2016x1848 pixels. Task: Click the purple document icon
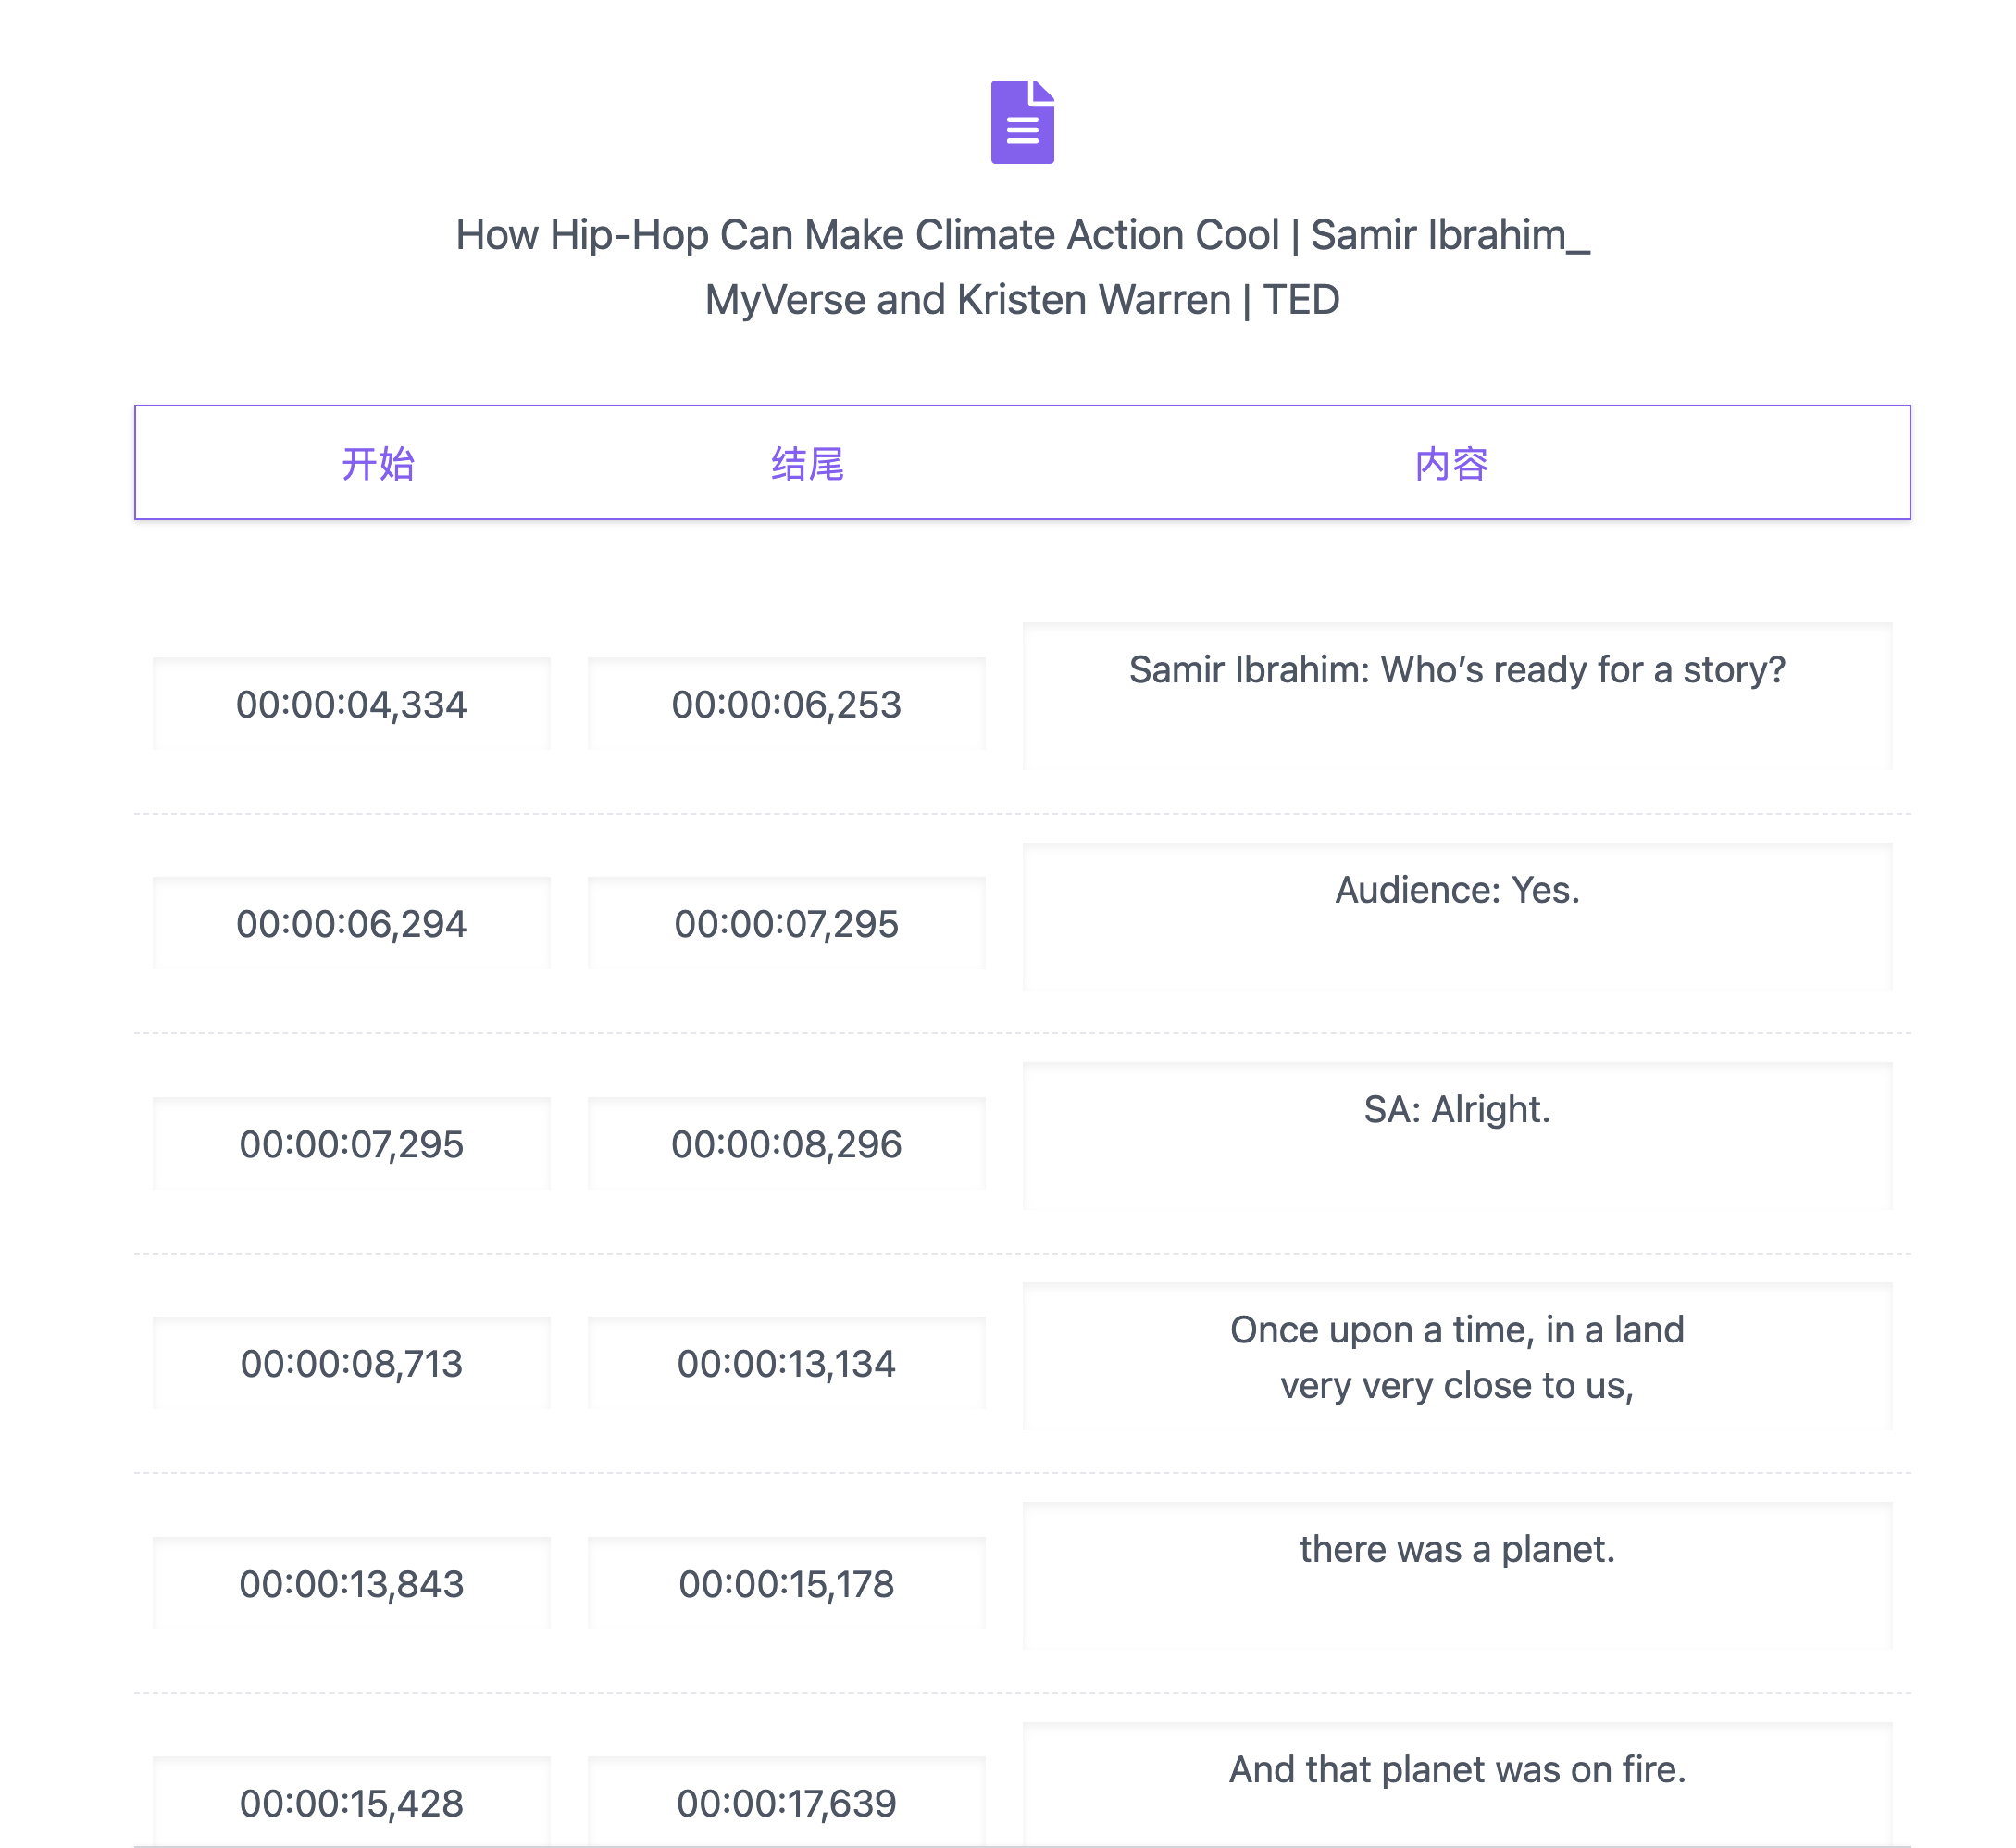[x=1021, y=122]
